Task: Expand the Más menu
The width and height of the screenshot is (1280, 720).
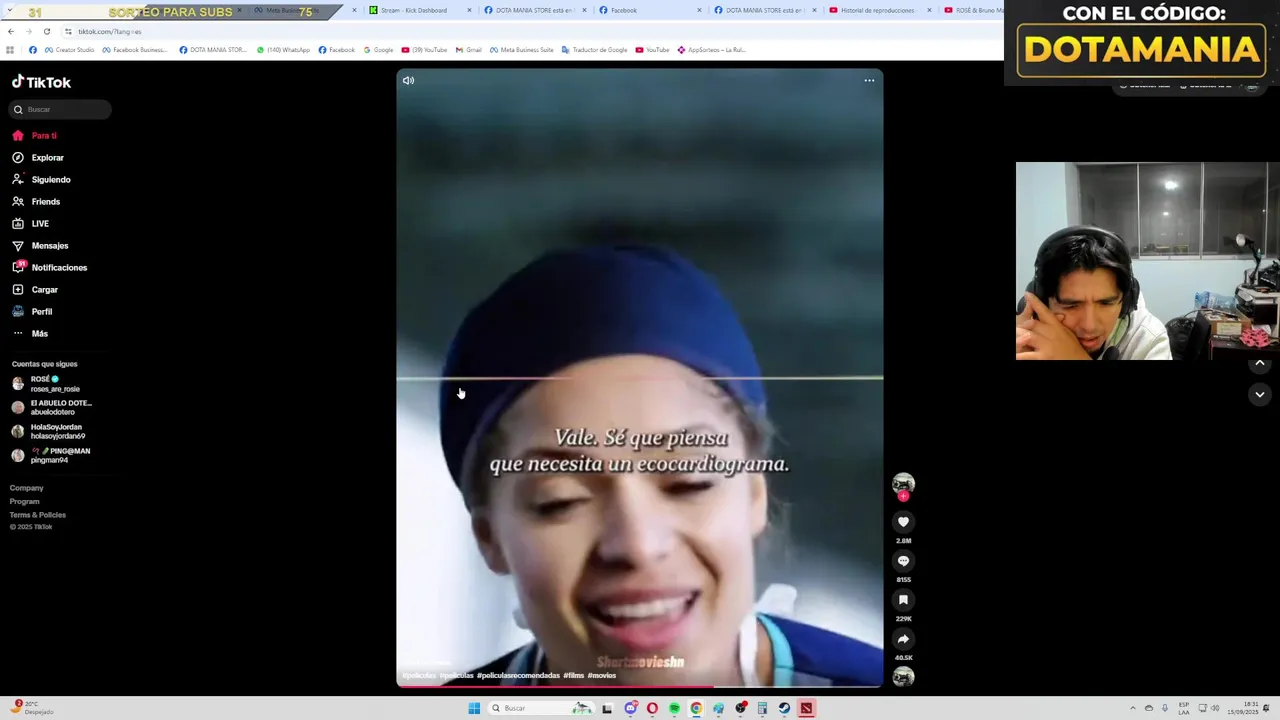Action: (x=30, y=333)
